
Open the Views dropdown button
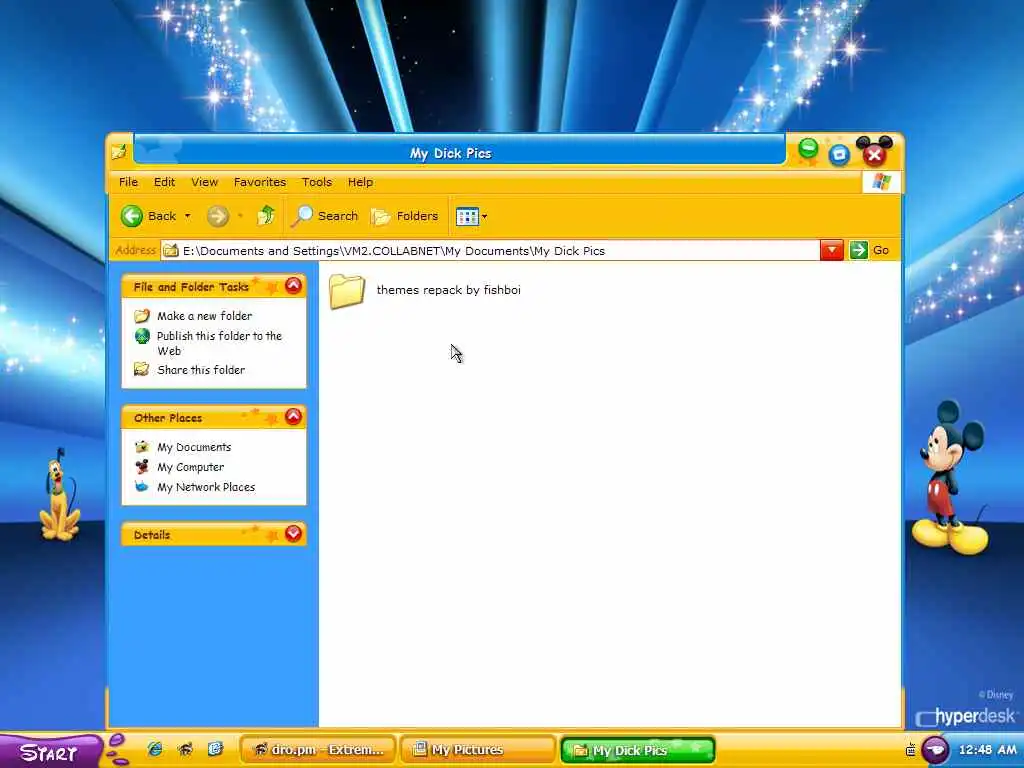point(472,216)
